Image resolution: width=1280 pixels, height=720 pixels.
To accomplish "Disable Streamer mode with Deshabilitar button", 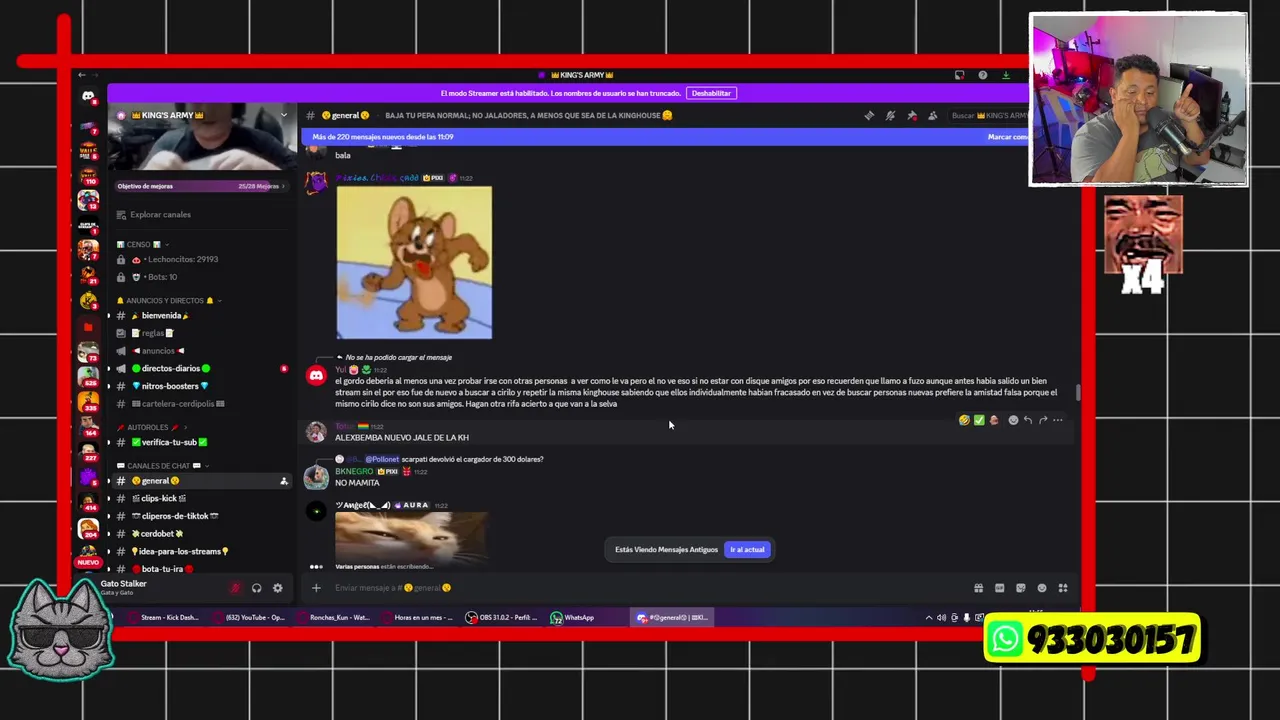I will tap(711, 93).
